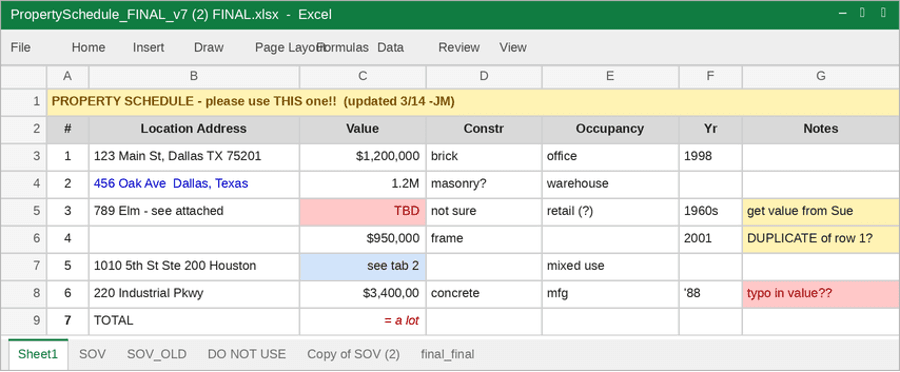
Task: Select column F header
Action: pyautogui.click(x=711, y=76)
